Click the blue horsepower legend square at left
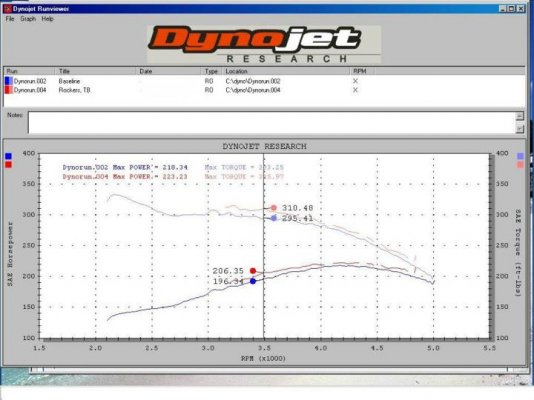 [x=9, y=156]
